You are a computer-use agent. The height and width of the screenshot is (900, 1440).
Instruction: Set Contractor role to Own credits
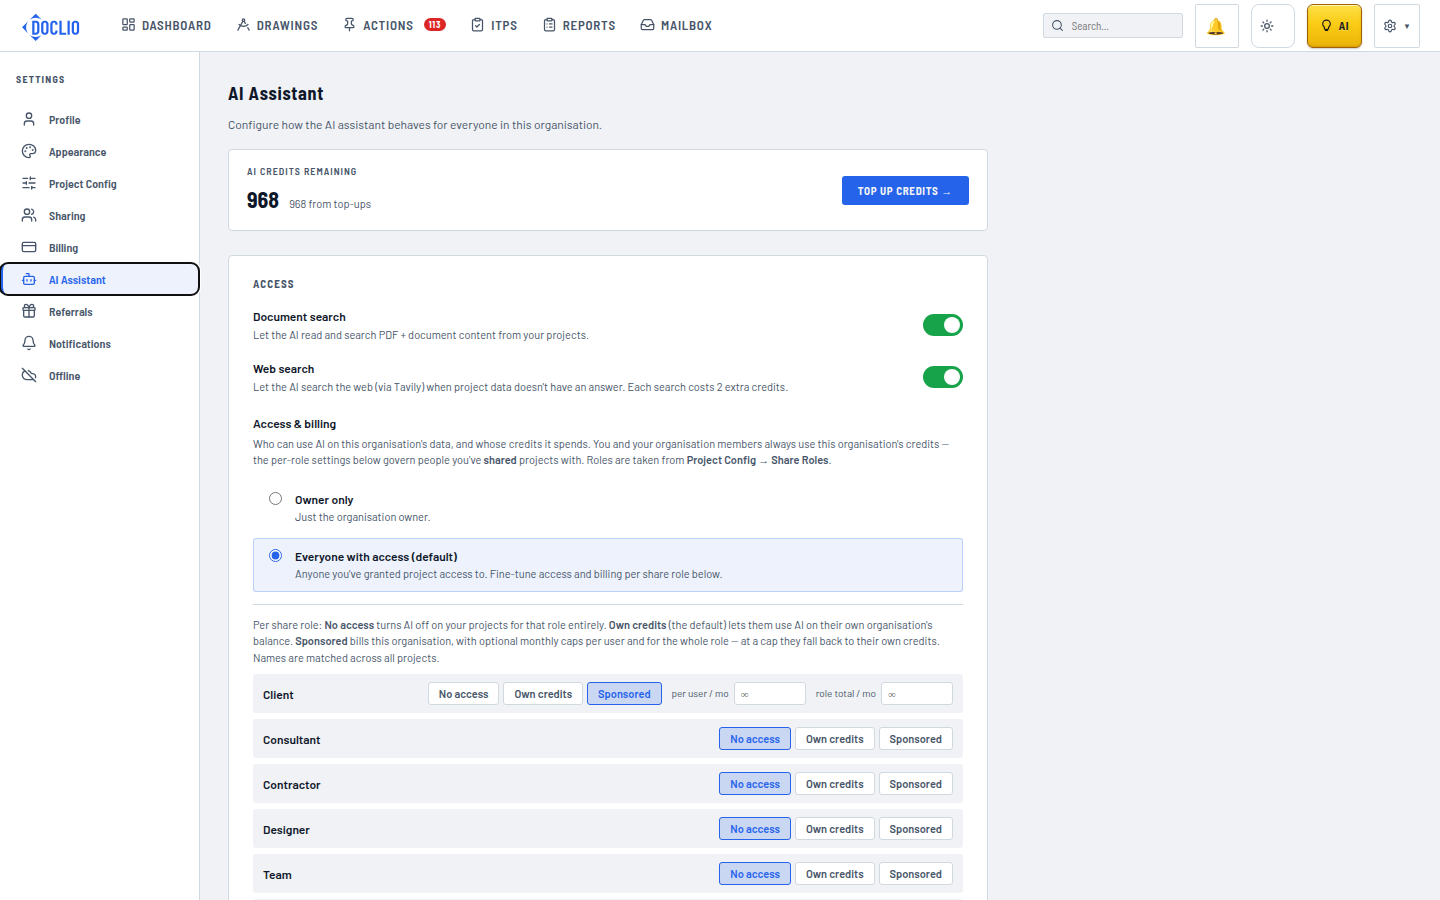tap(835, 784)
